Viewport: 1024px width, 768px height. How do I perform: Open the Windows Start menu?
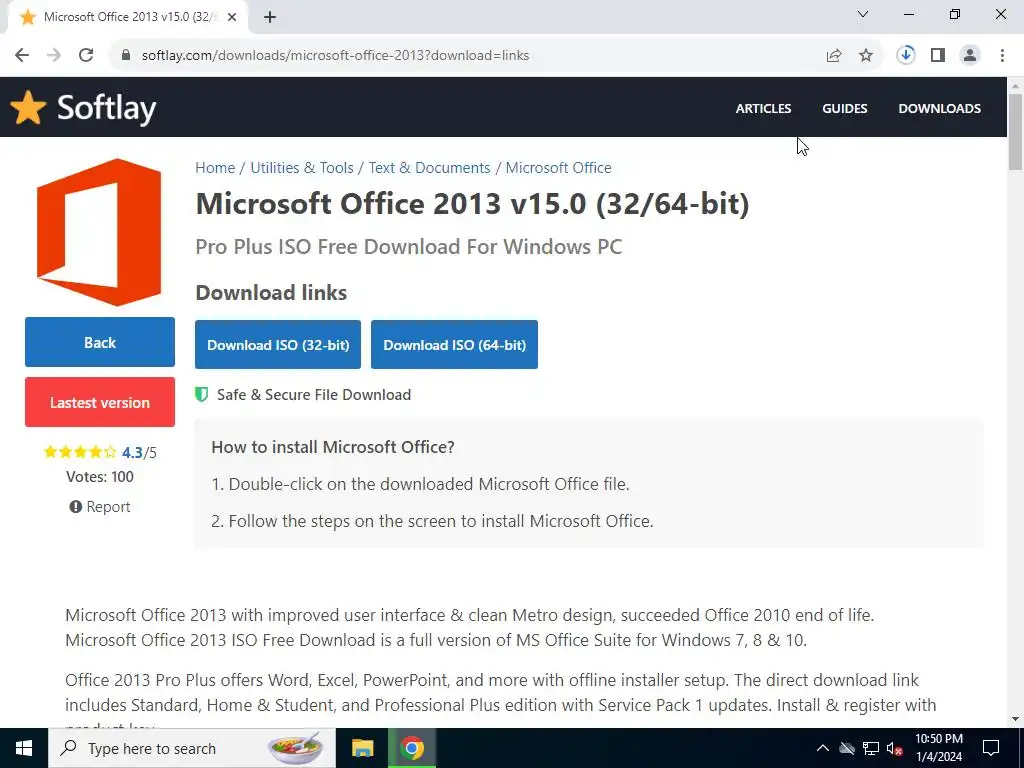coord(24,748)
